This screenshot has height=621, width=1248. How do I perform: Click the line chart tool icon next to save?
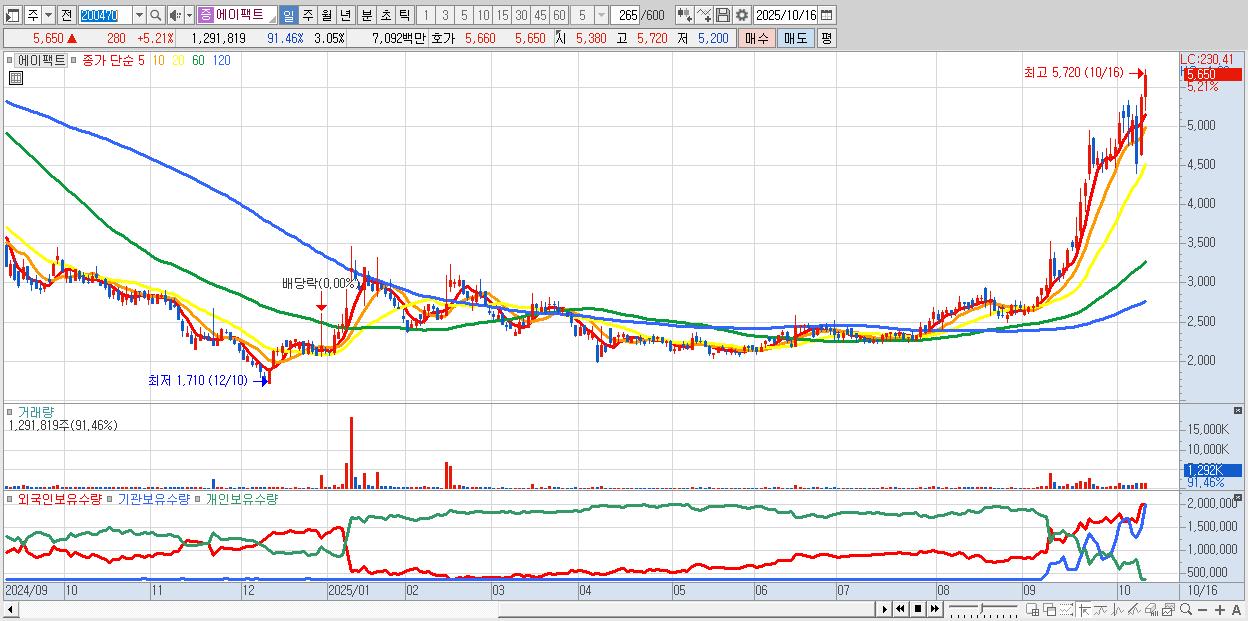pos(704,15)
